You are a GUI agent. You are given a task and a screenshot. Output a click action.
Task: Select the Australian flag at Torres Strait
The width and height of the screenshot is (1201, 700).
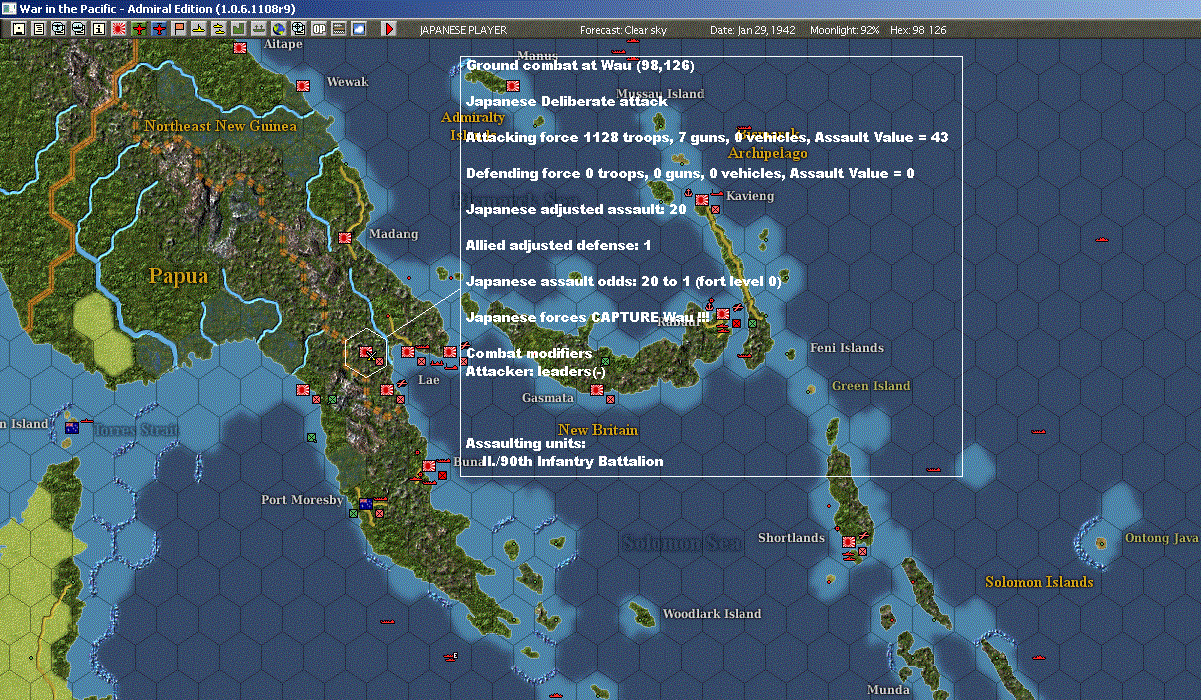coord(72,428)
